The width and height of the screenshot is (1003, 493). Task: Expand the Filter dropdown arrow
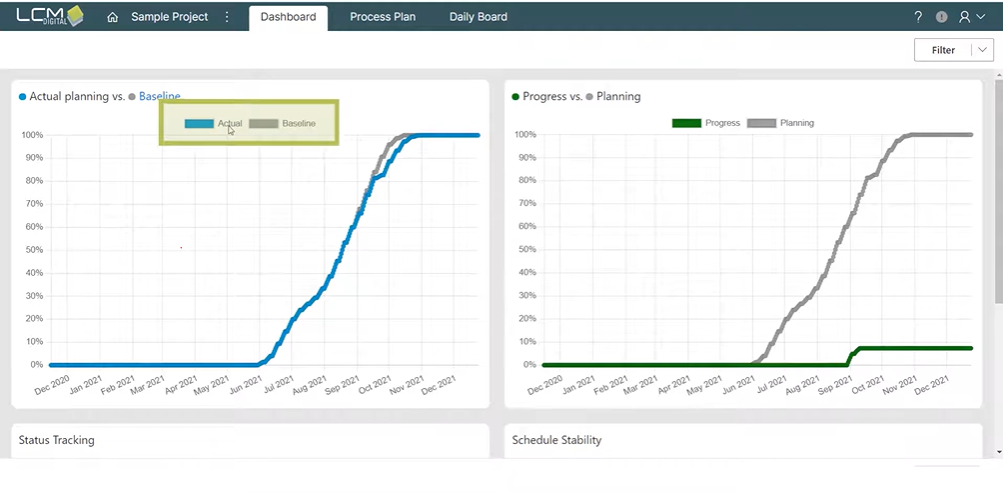coord(982,50)
